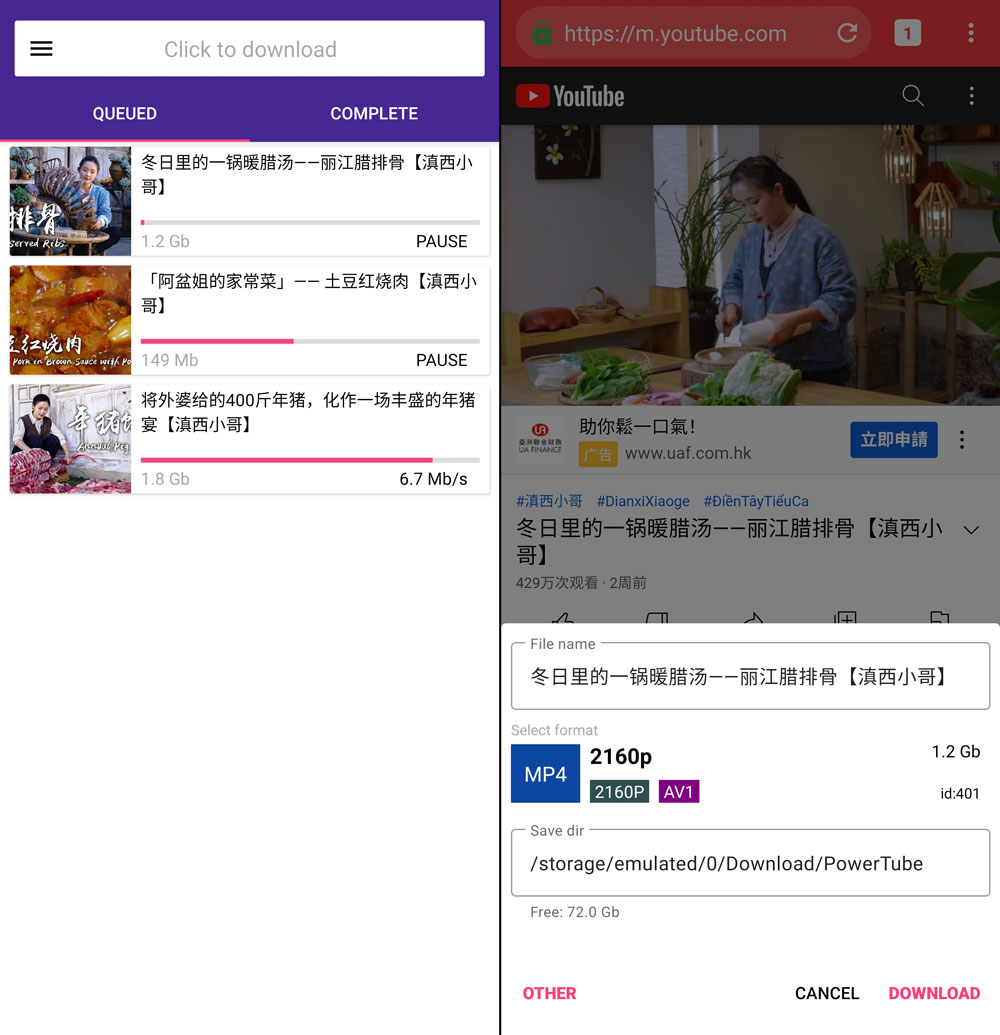Open thumbnail of the 149 Mb download
This screenshot has height=1035, width=1000.
[x=71, y=320]
